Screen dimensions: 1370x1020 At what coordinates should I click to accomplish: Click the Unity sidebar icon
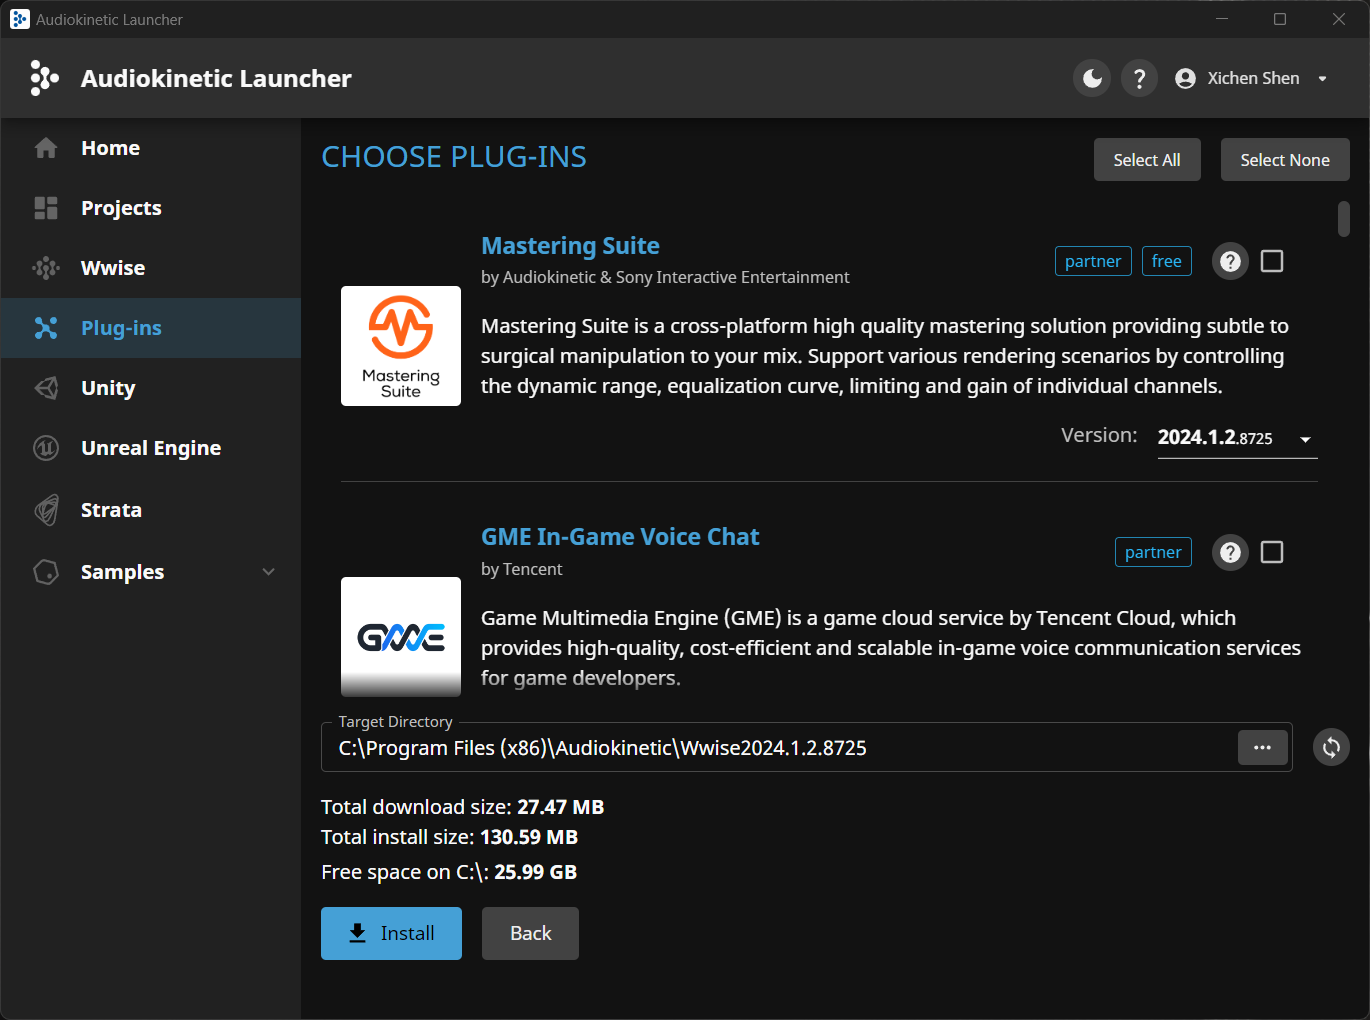click(x=46, y=388)
